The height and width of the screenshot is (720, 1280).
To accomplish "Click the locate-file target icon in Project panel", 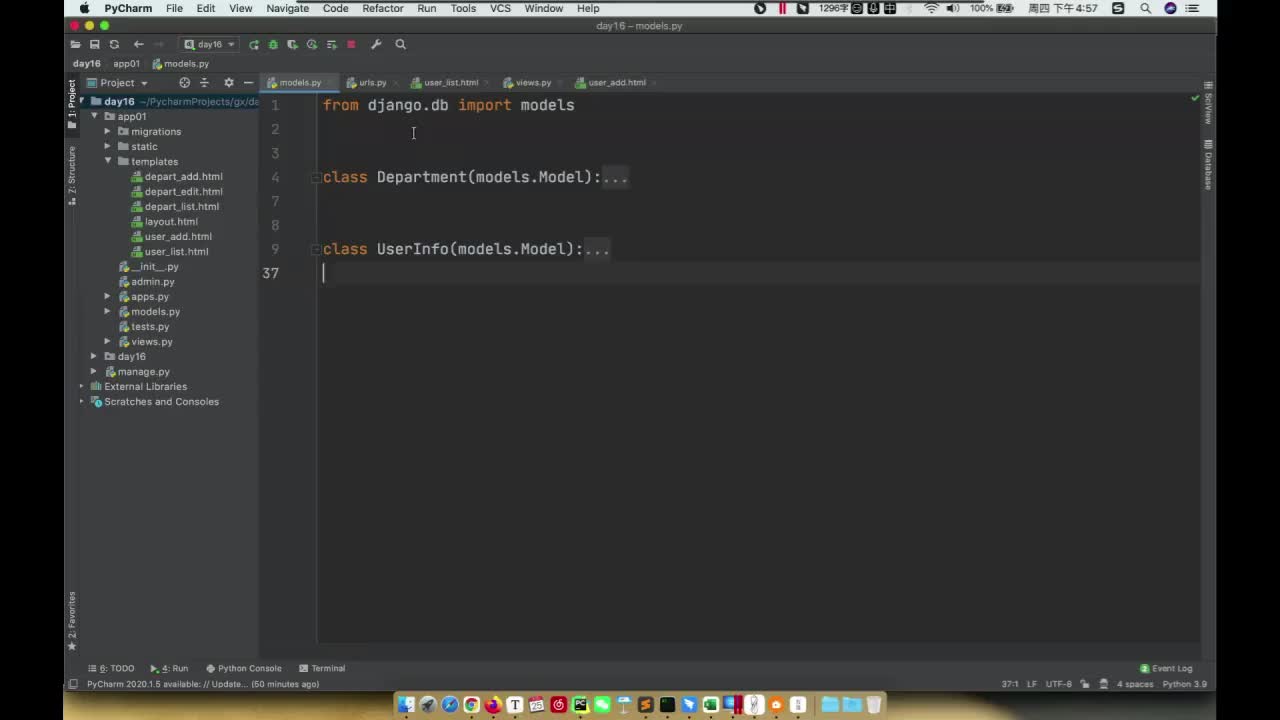I will point(184,83).
